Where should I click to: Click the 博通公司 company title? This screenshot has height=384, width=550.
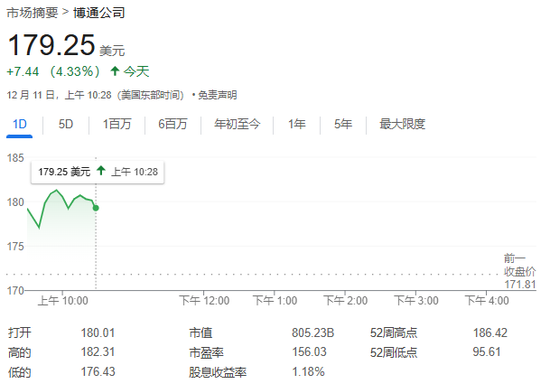[x=99, y=13]
